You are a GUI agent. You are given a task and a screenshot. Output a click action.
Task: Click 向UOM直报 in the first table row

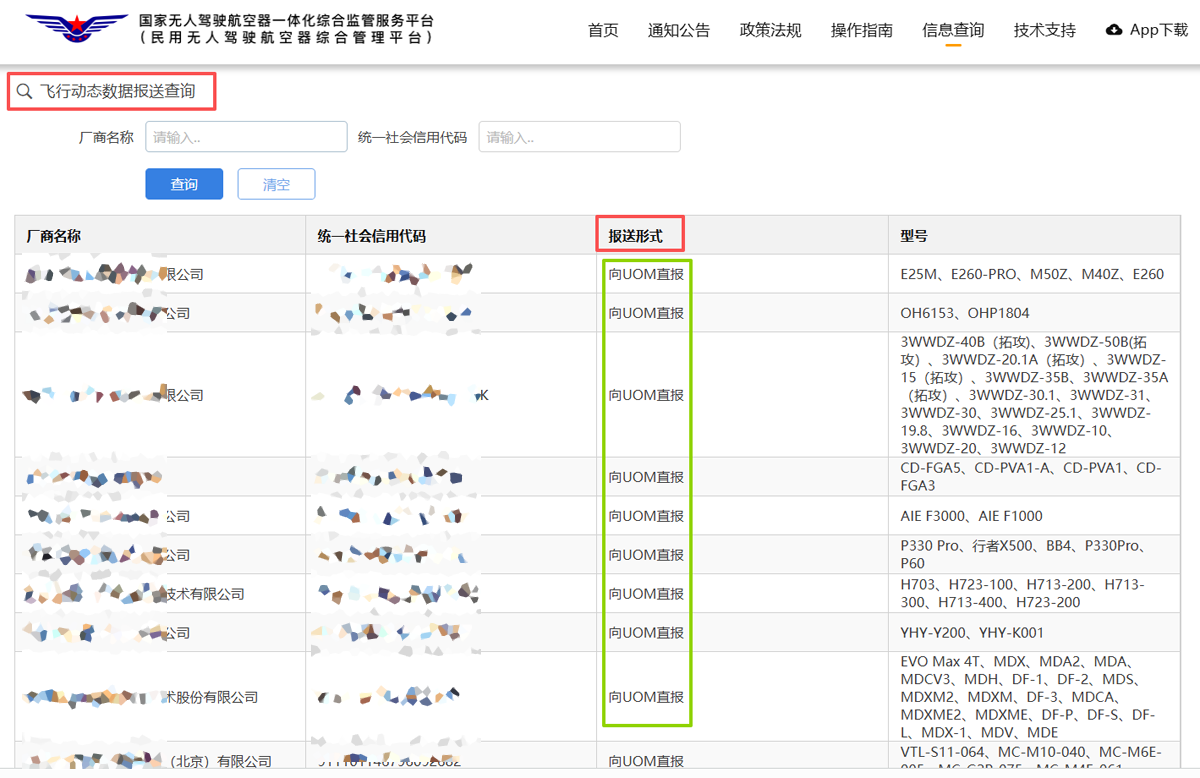tap(646, 273)
